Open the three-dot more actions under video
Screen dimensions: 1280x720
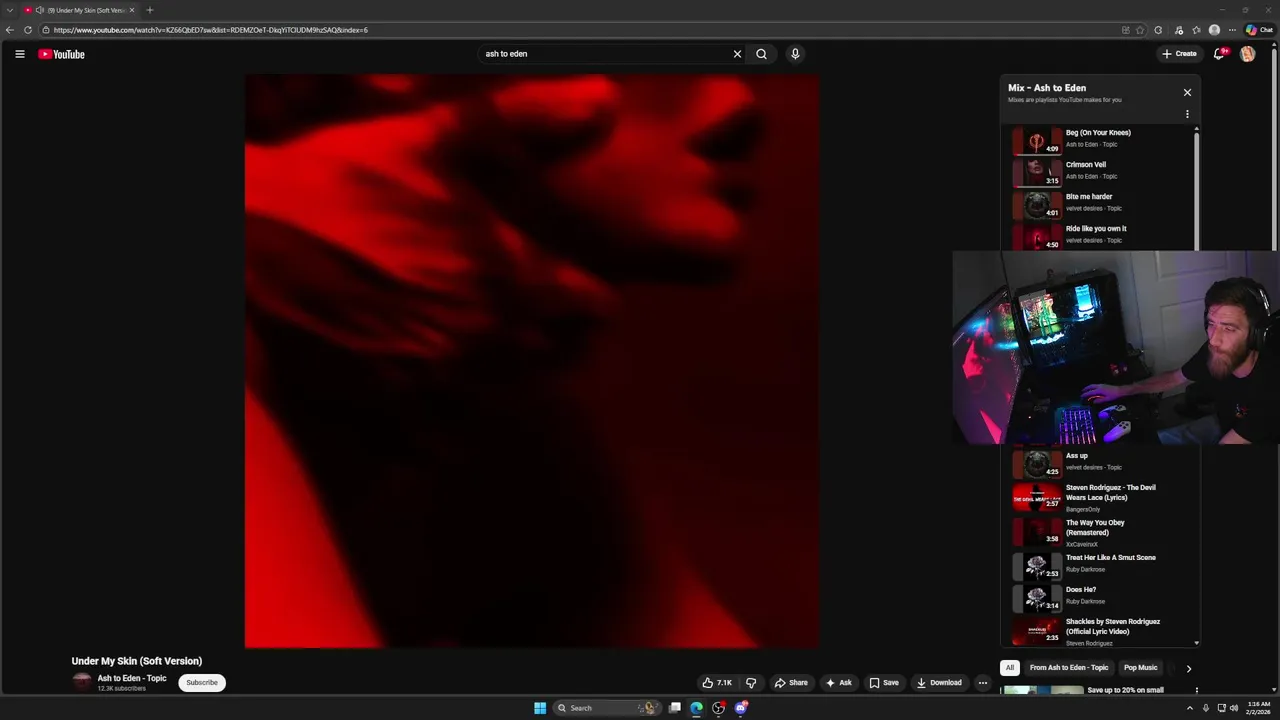pyautogui.click(x=982, y=683)
